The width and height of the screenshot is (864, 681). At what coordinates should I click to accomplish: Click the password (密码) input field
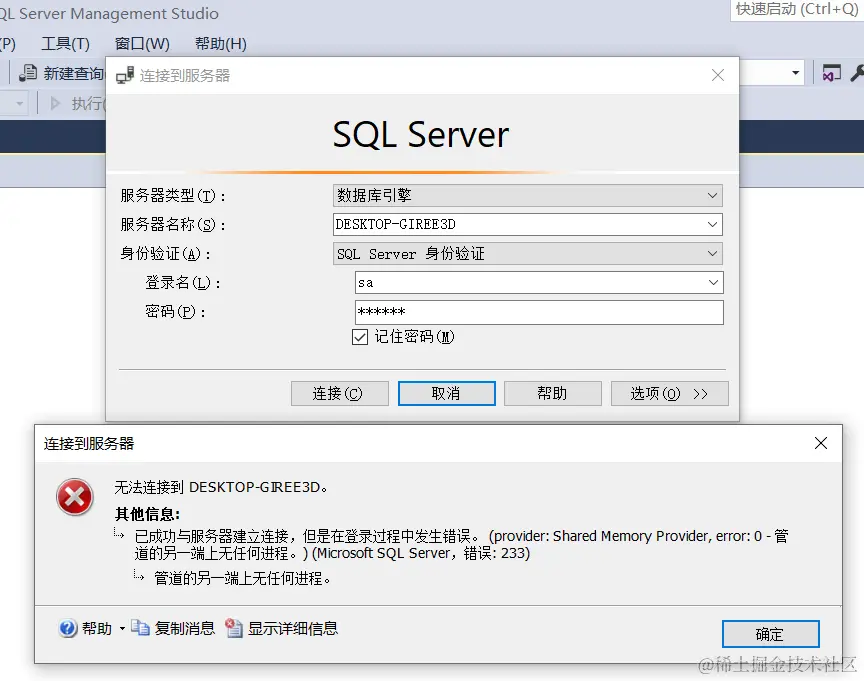(539, 312)
